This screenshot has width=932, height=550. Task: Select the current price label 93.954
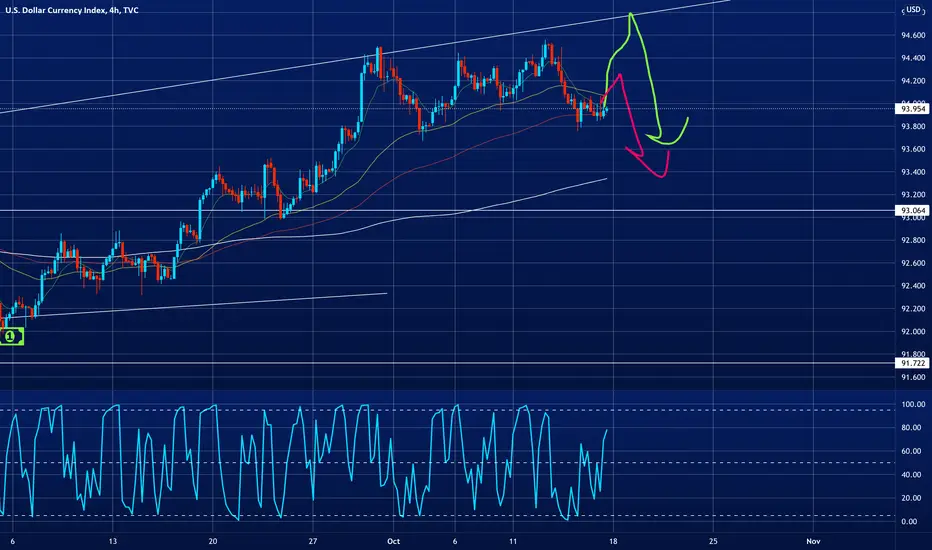coord(912,109)
